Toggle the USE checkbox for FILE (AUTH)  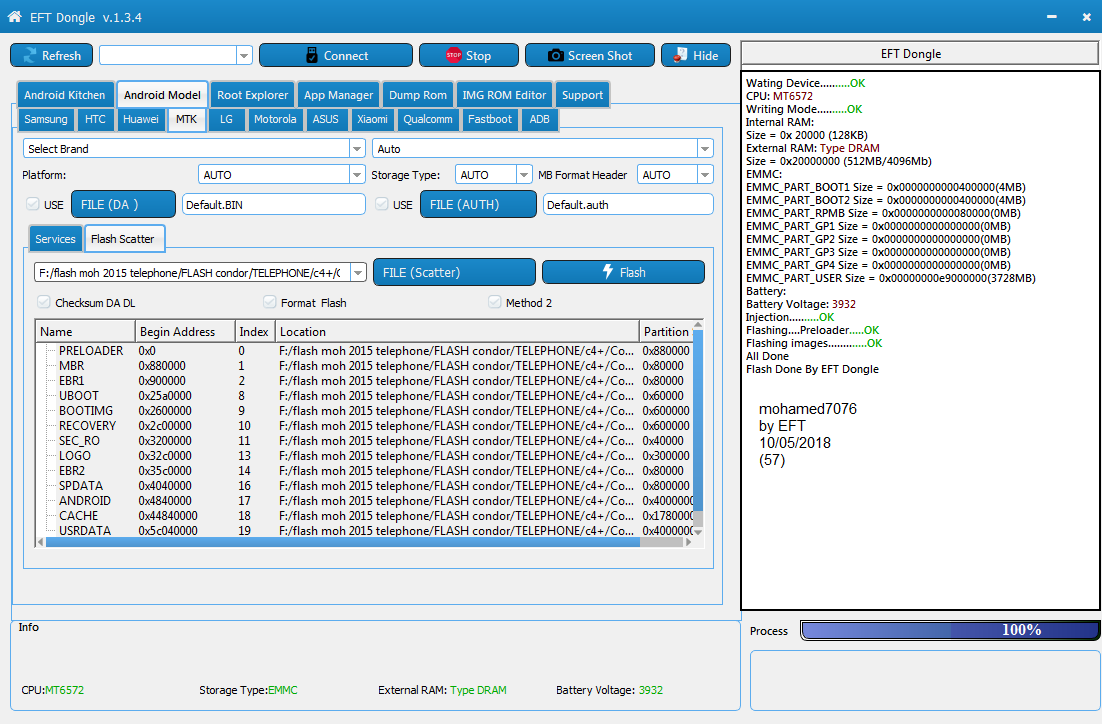point(382,204)
